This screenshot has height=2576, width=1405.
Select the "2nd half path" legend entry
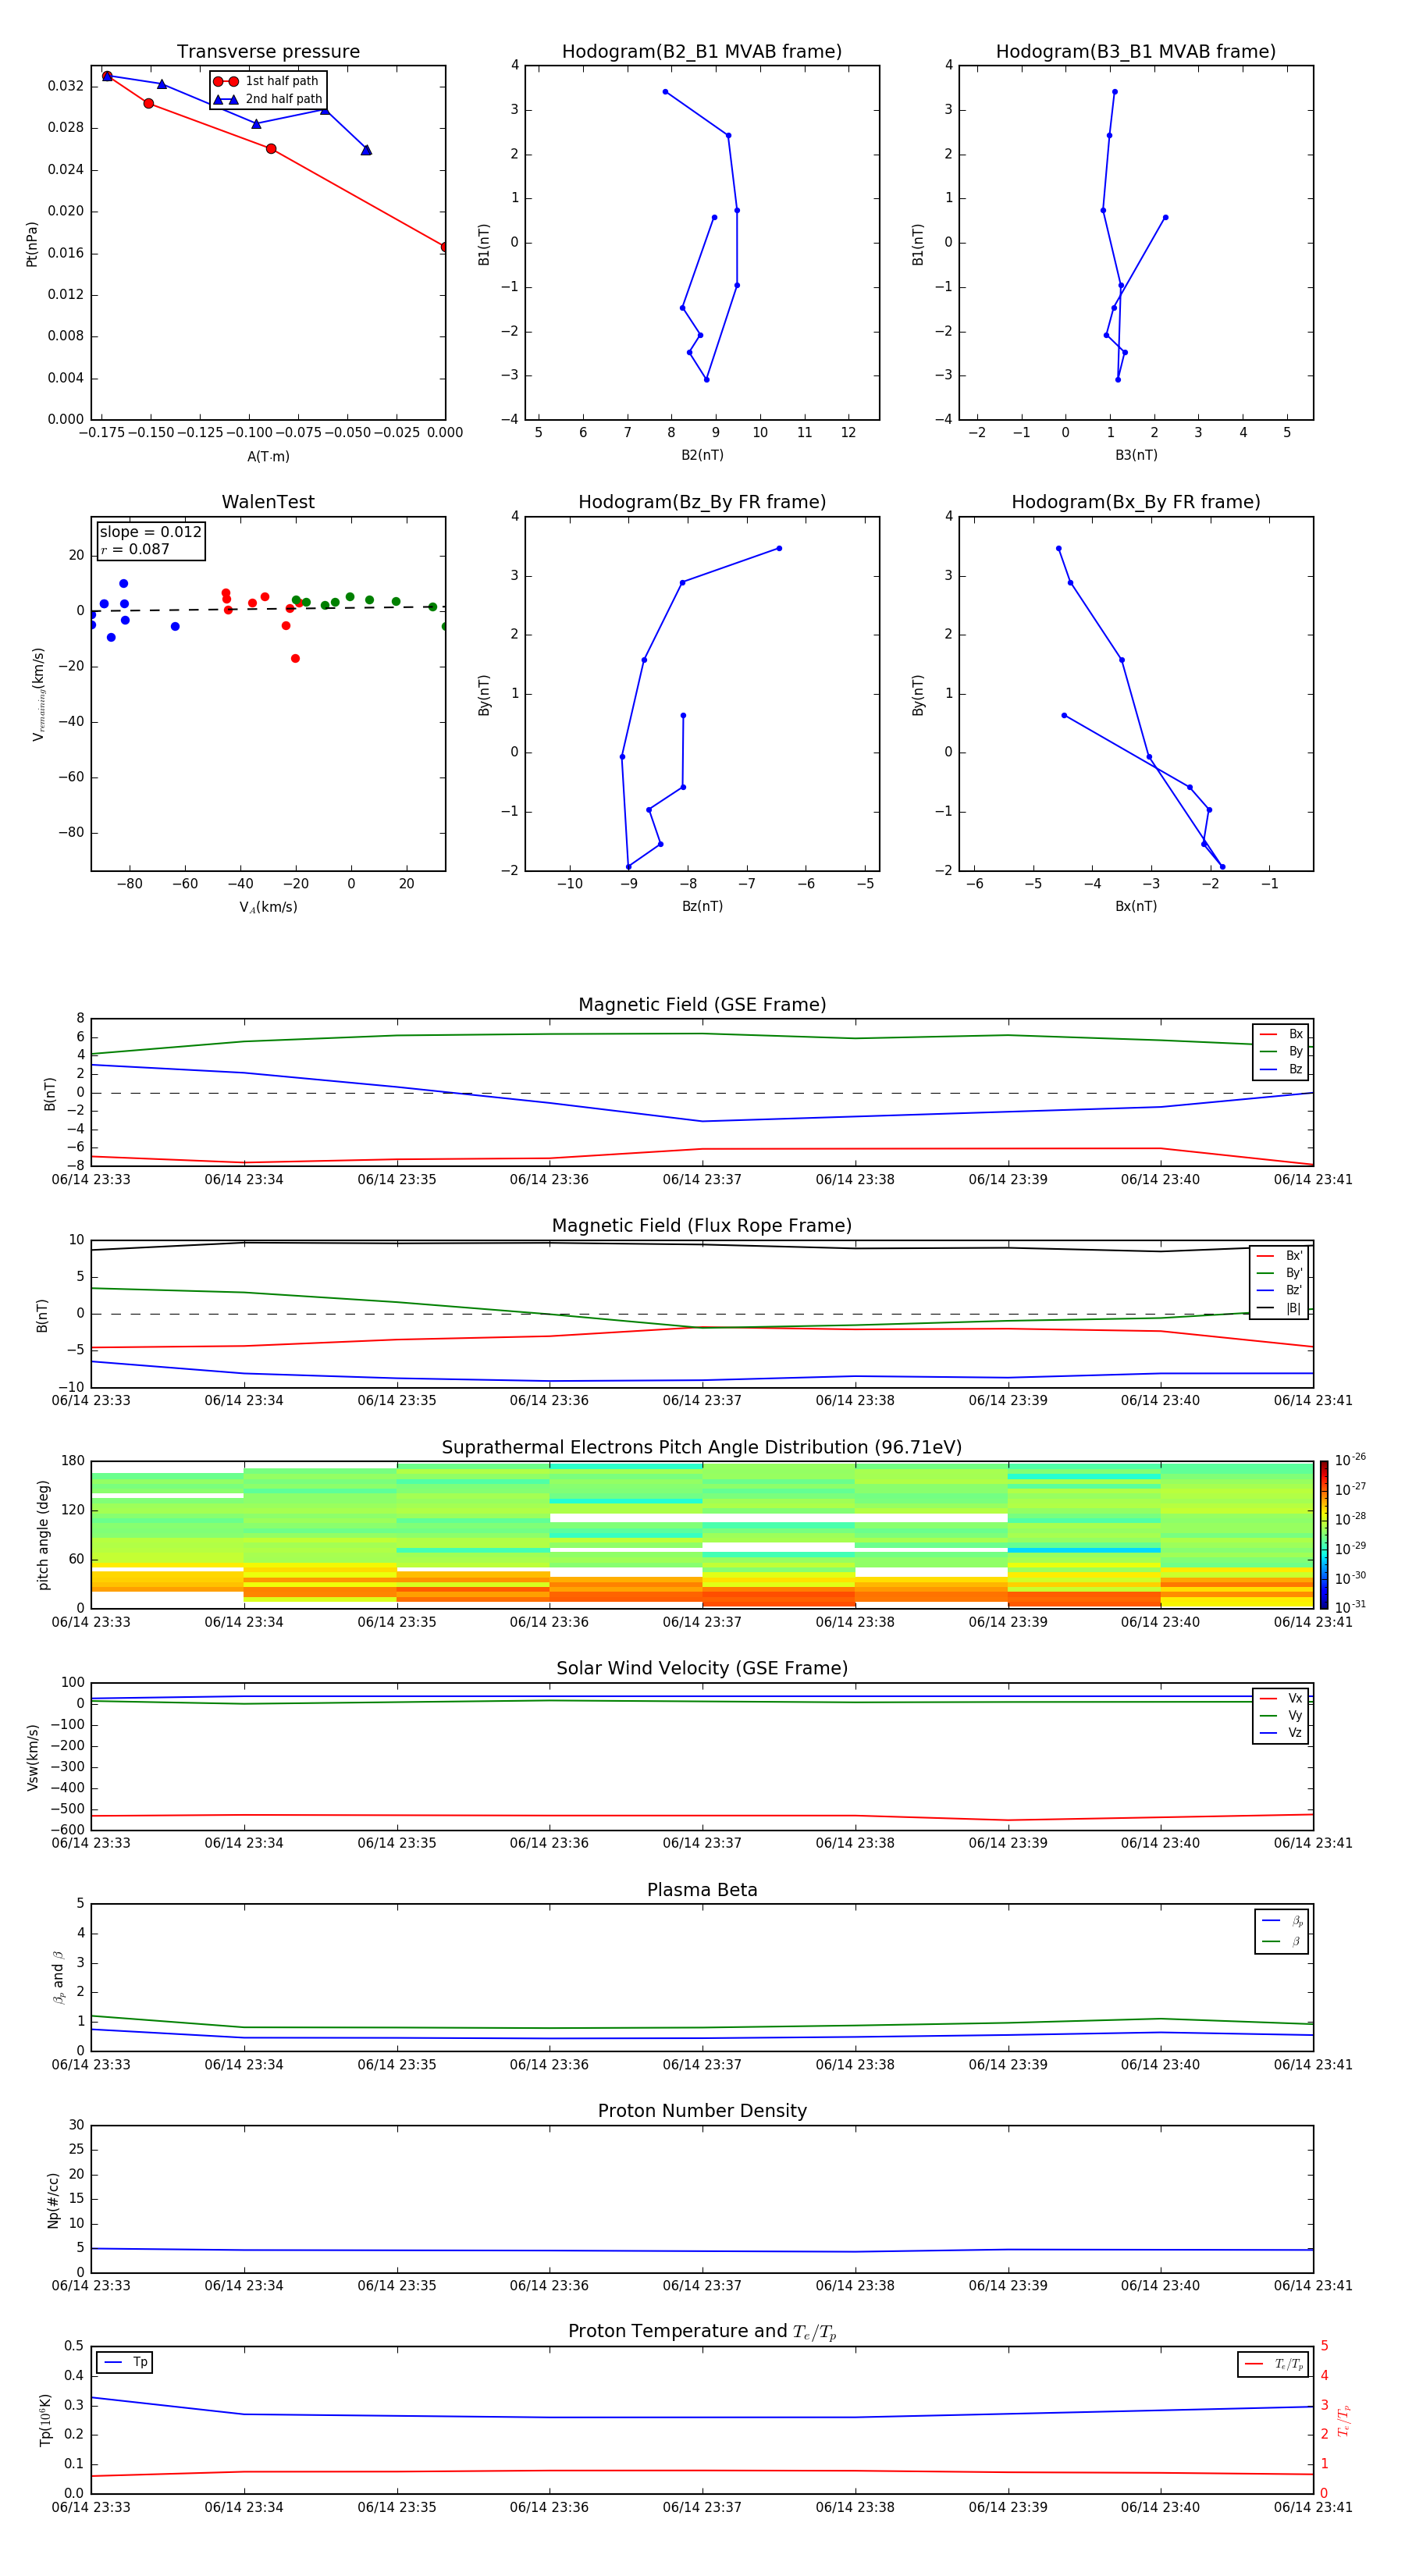(x=268, y=99)
